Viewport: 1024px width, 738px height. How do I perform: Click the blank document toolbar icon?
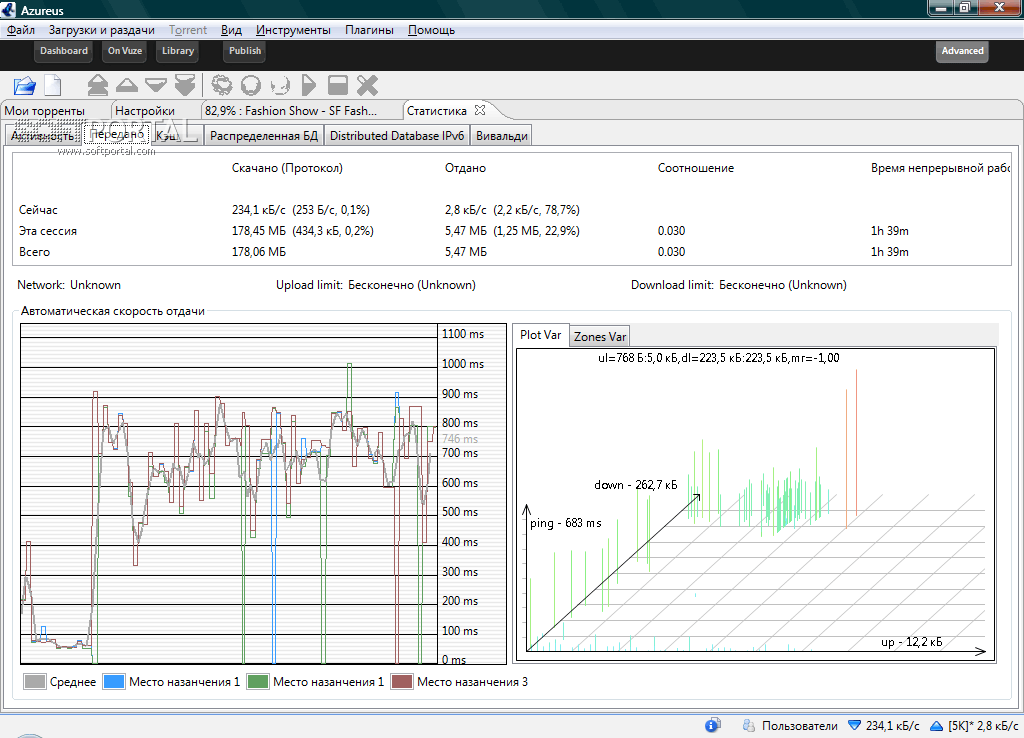click(51, 86)
